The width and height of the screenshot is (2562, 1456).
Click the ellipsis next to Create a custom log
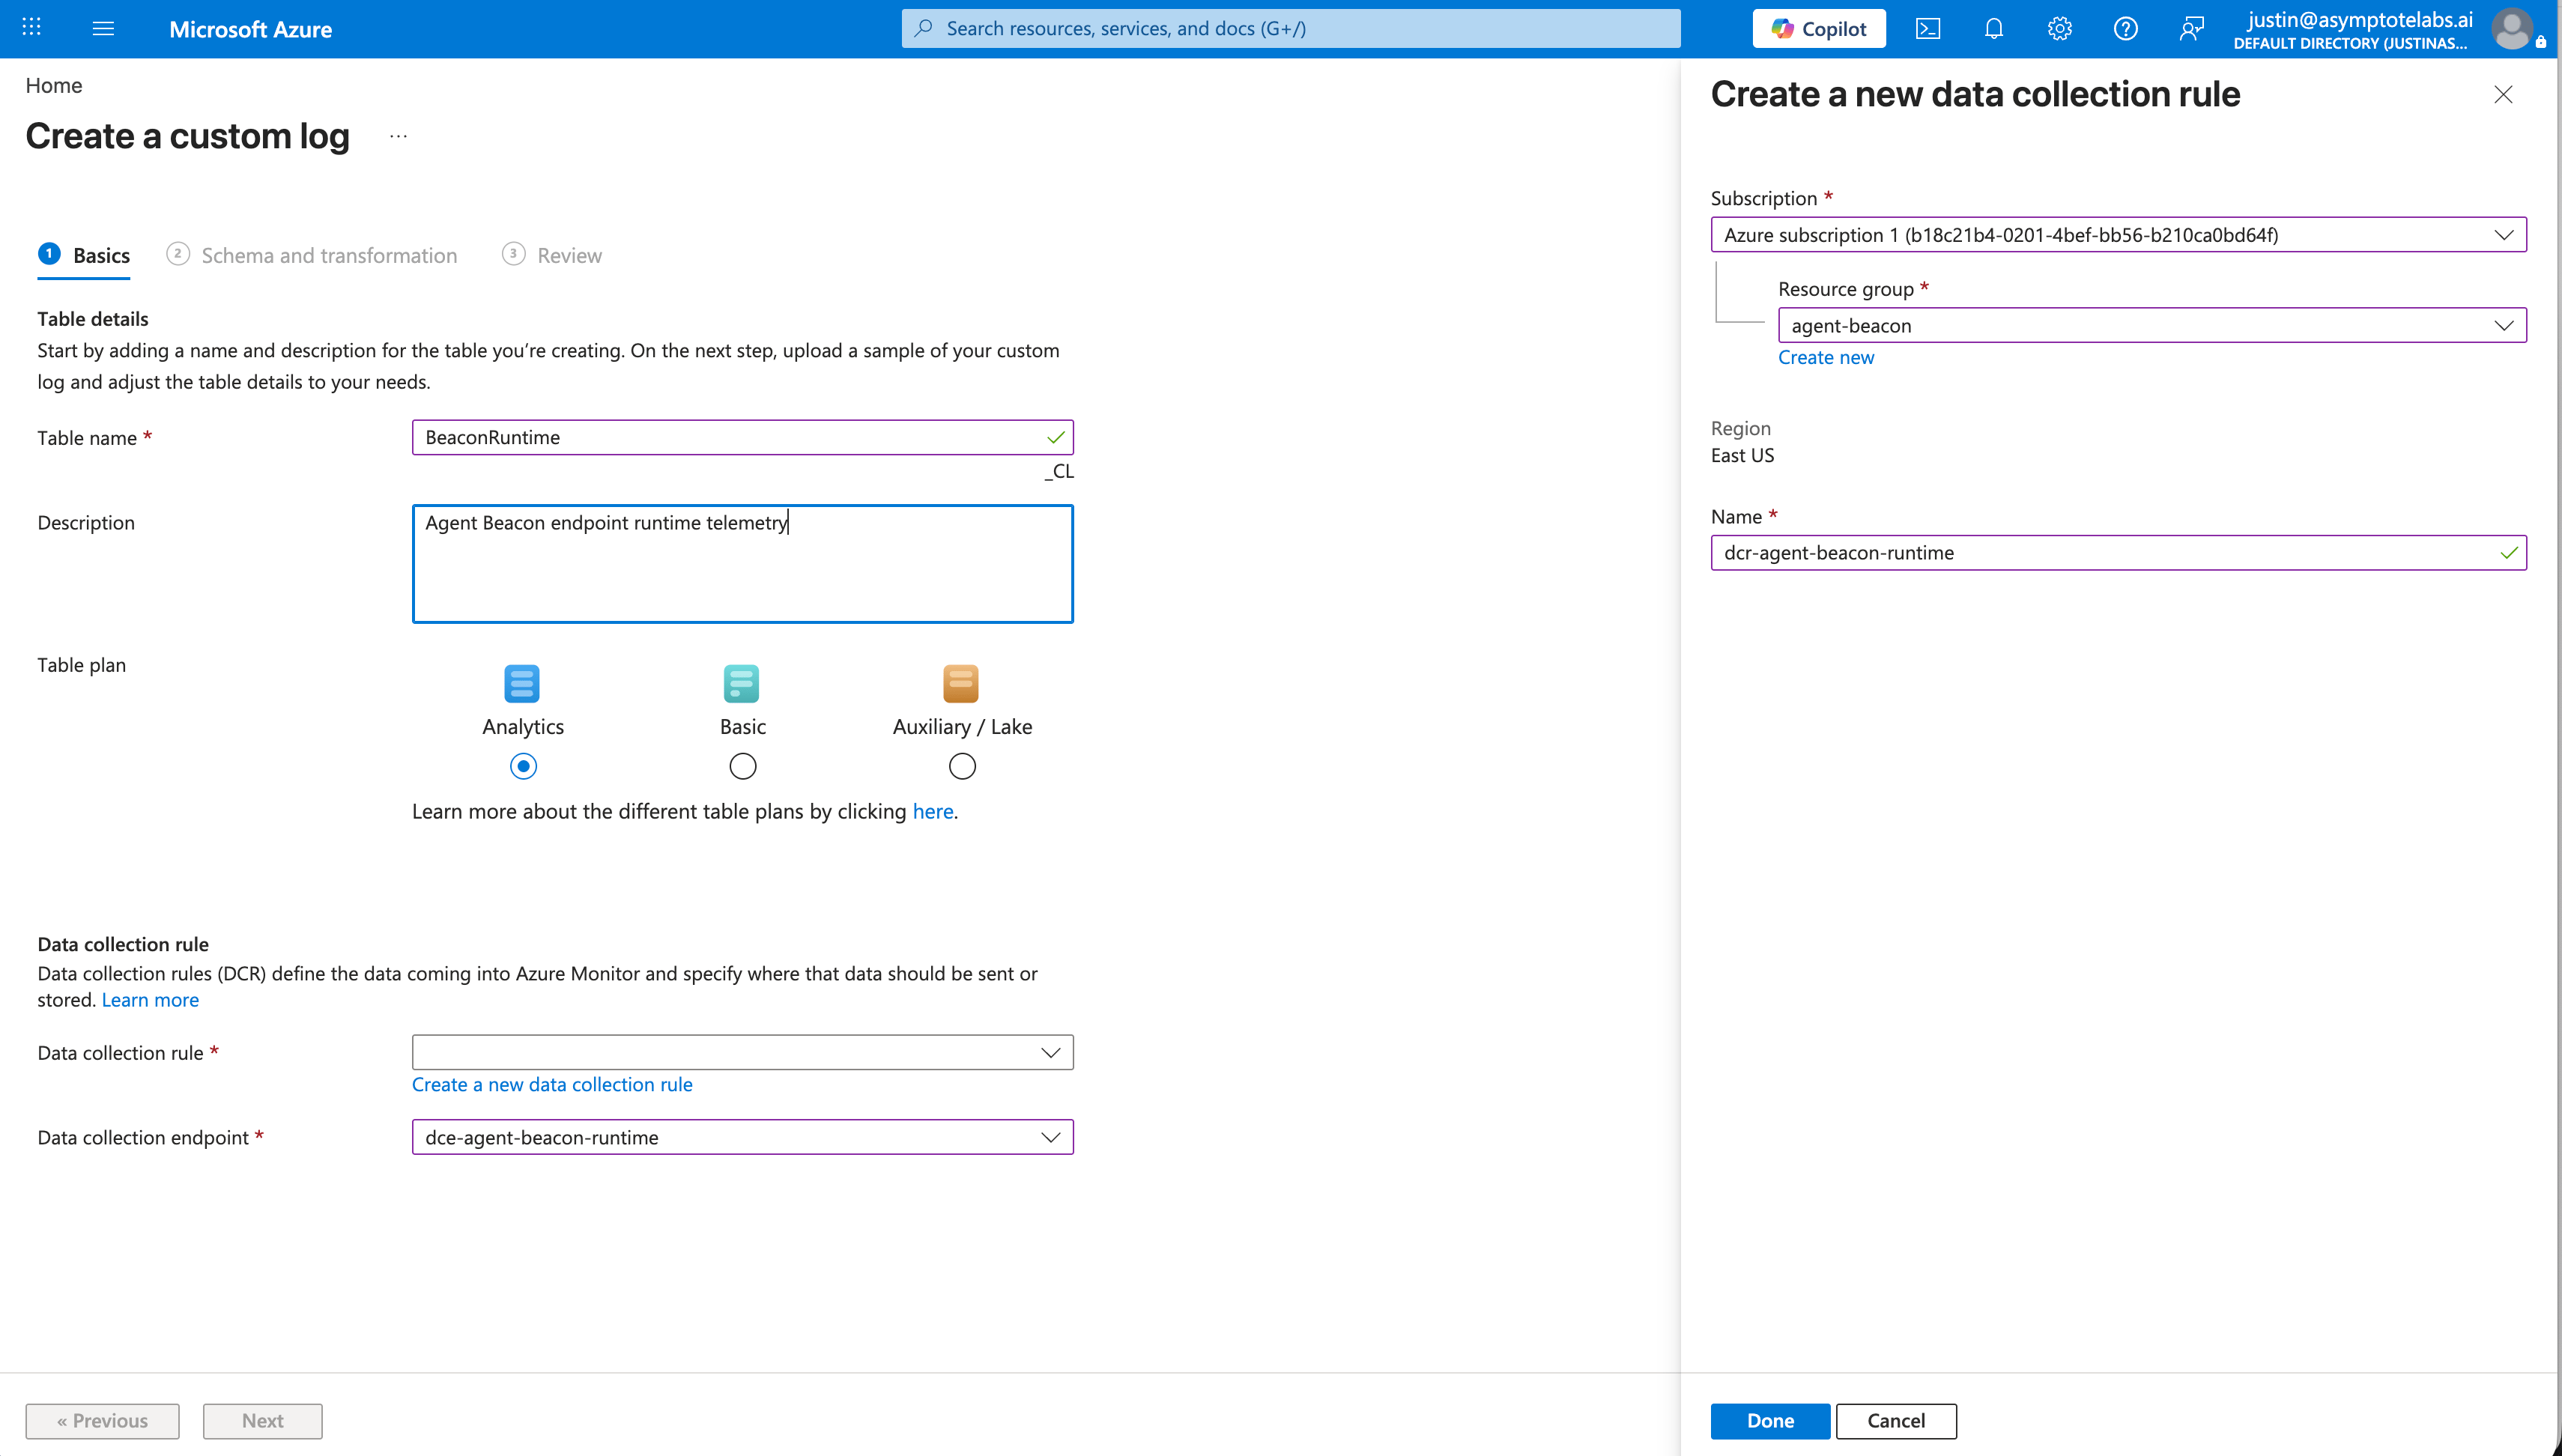pyautogui.click(x=398, y=136)
